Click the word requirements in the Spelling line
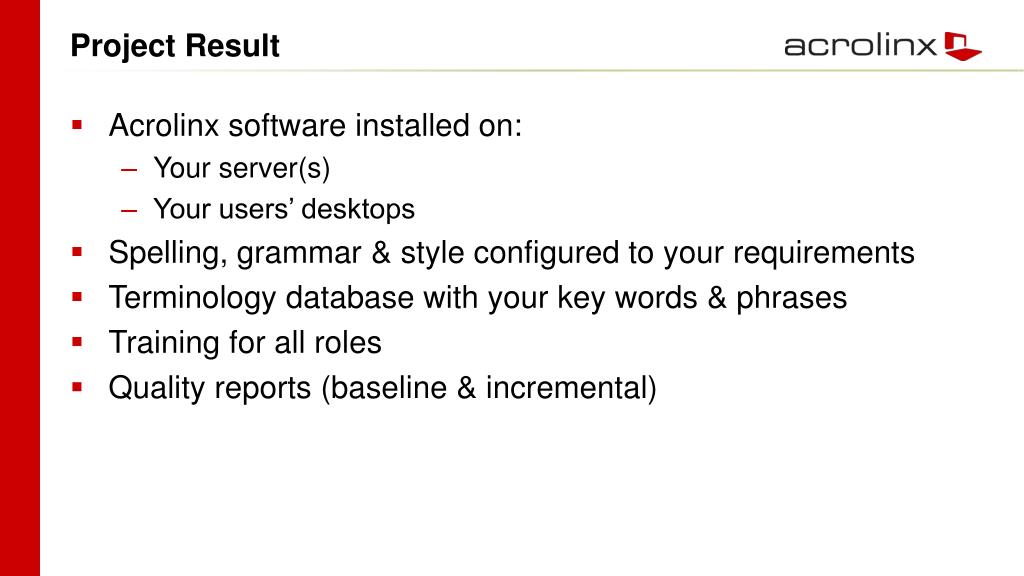Image resolution: width=1024 pixels, height=576 pixels. (x=824, y=254)
